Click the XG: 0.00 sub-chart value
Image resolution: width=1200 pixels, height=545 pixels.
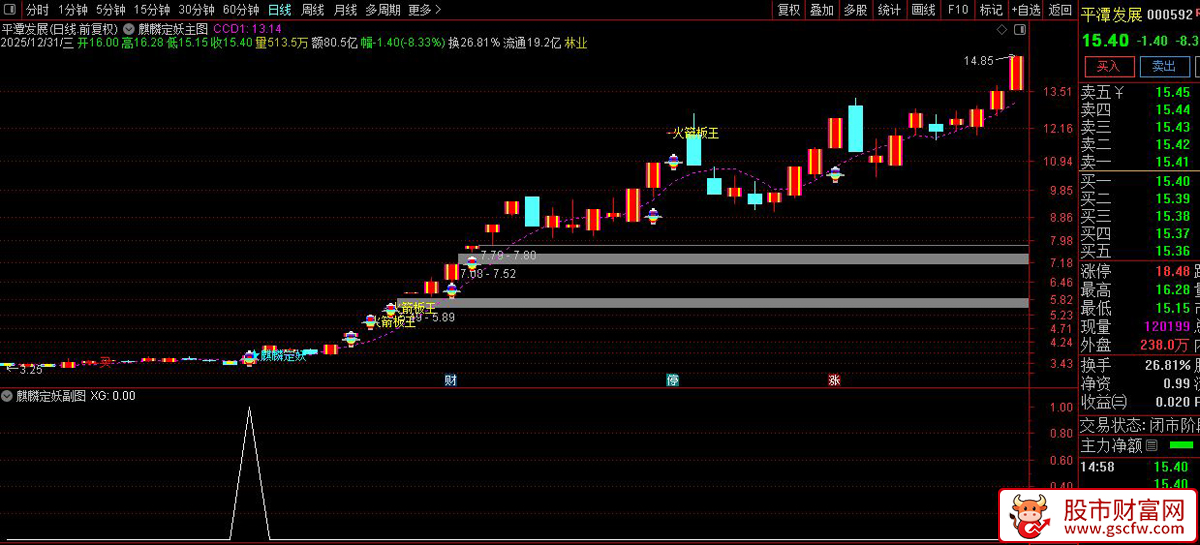tap(113, 396)
